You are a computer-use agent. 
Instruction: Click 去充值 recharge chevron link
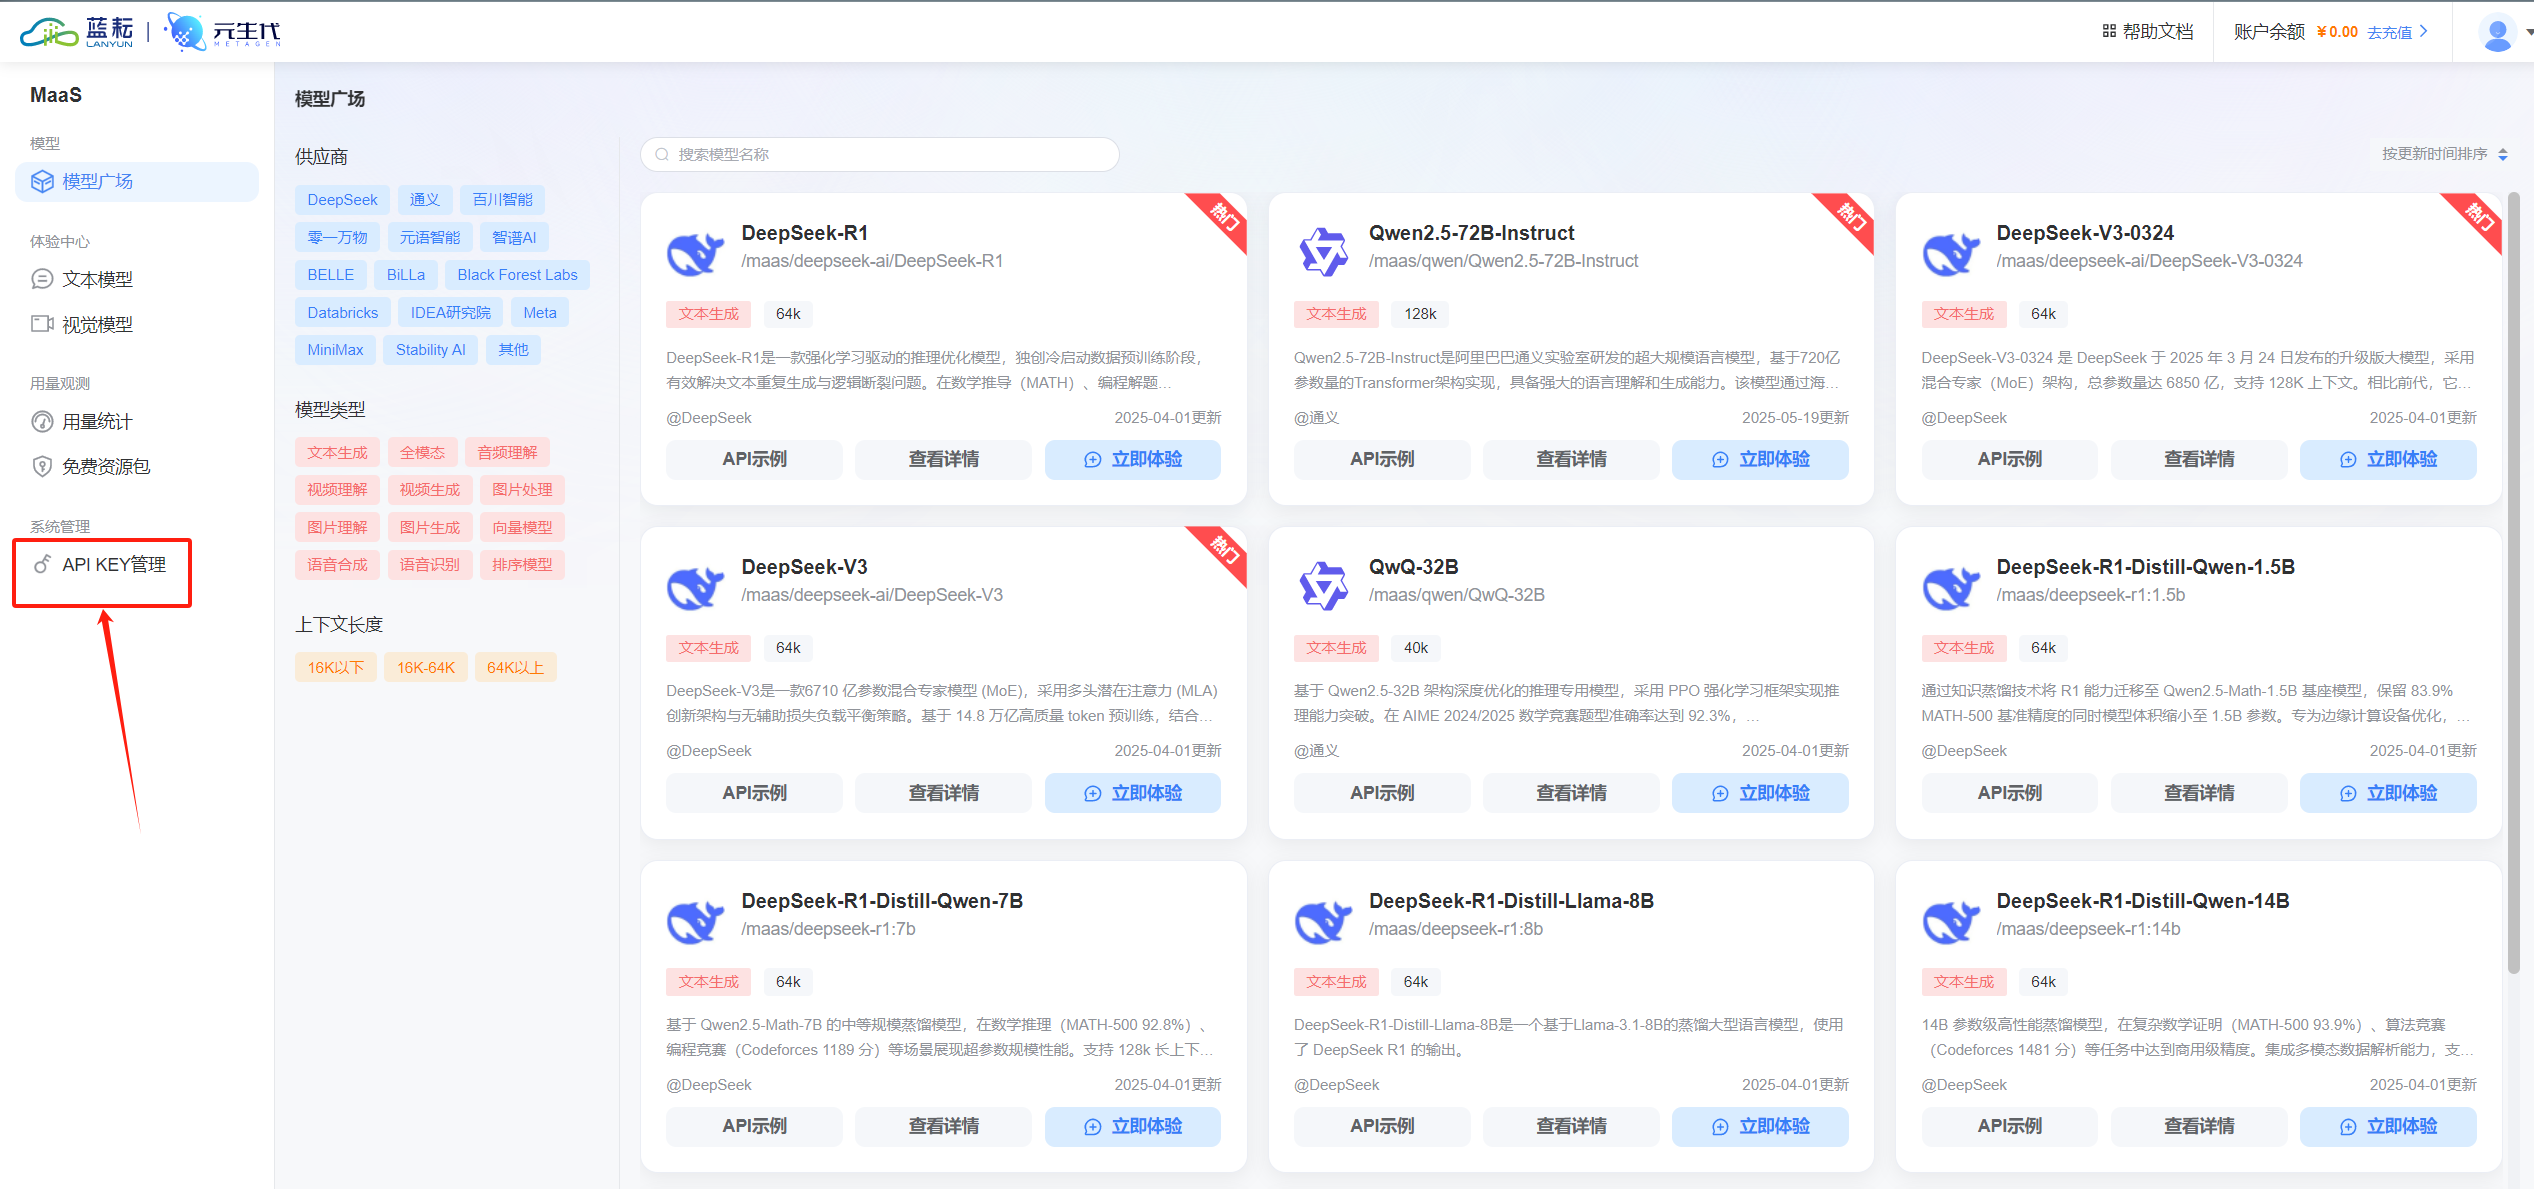point(2397,32)
